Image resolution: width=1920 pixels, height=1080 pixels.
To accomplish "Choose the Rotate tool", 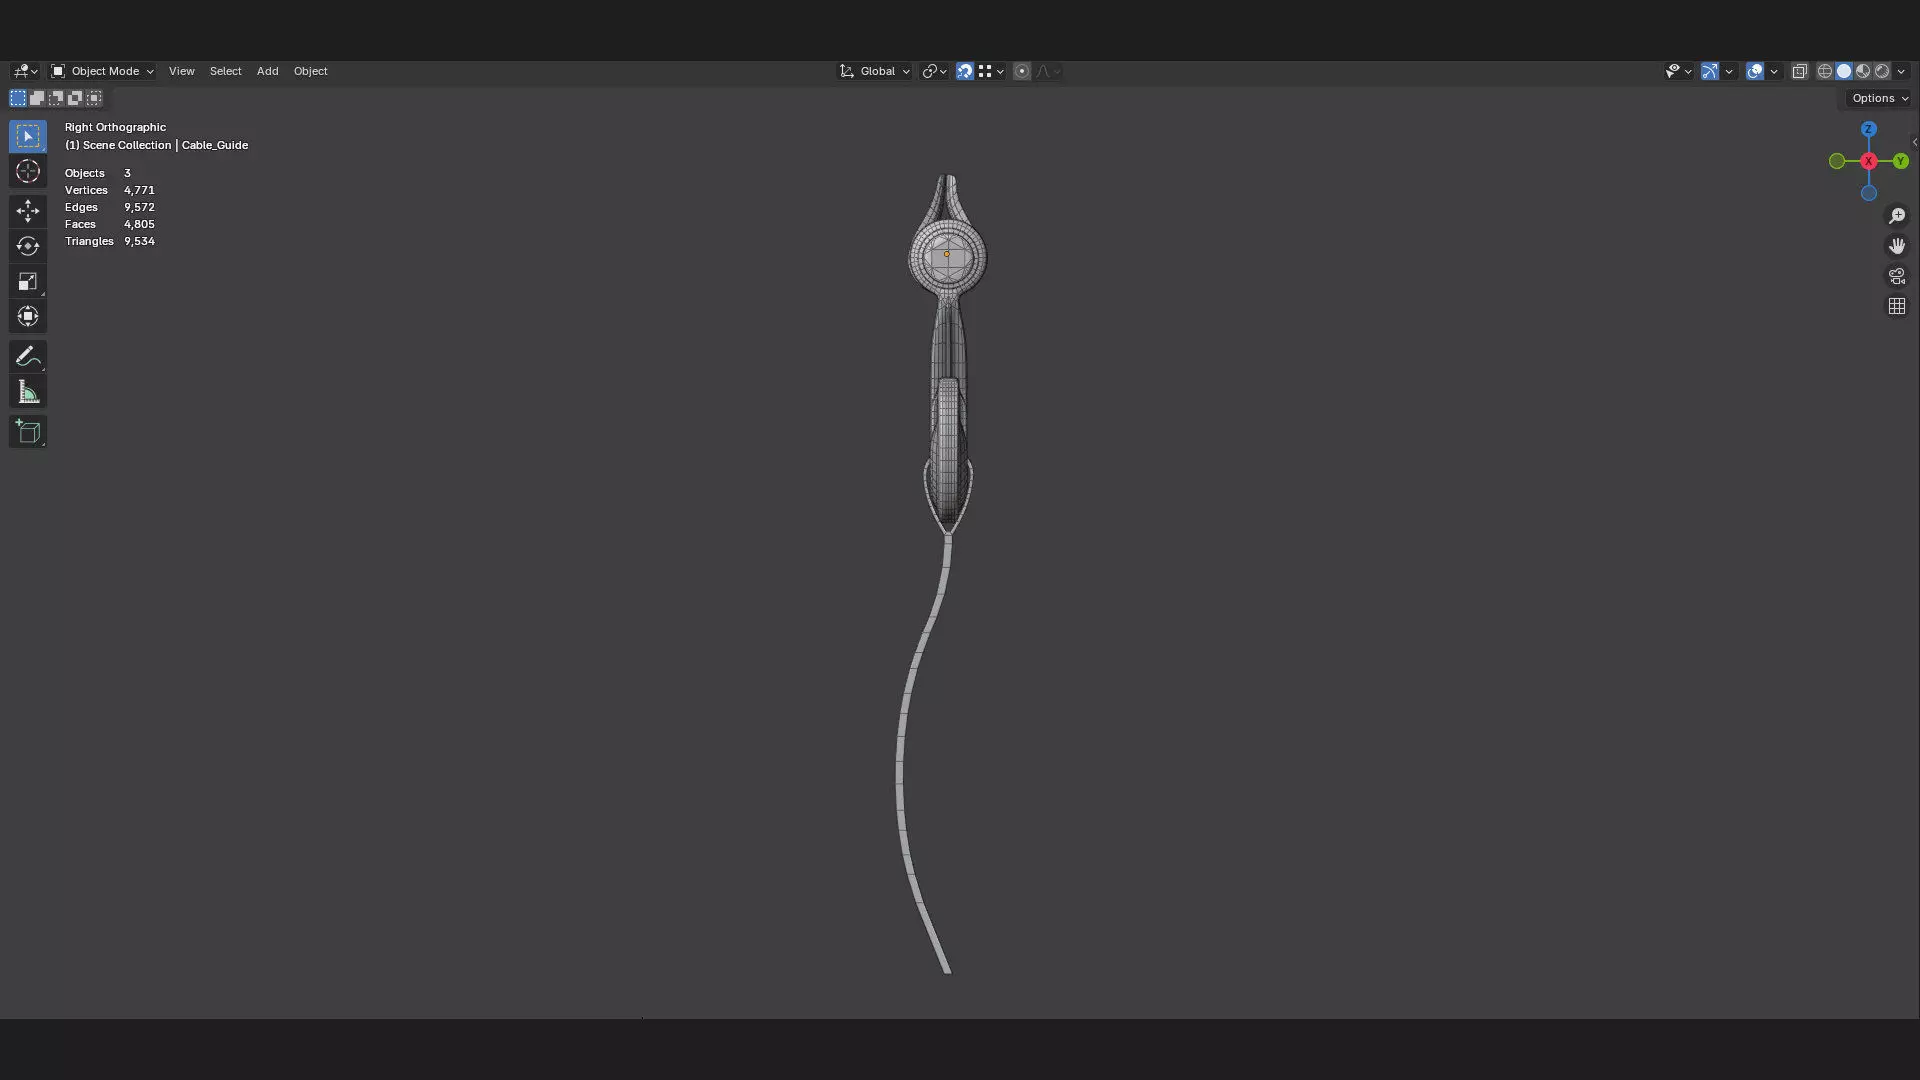I will click(x=28, y=246).
